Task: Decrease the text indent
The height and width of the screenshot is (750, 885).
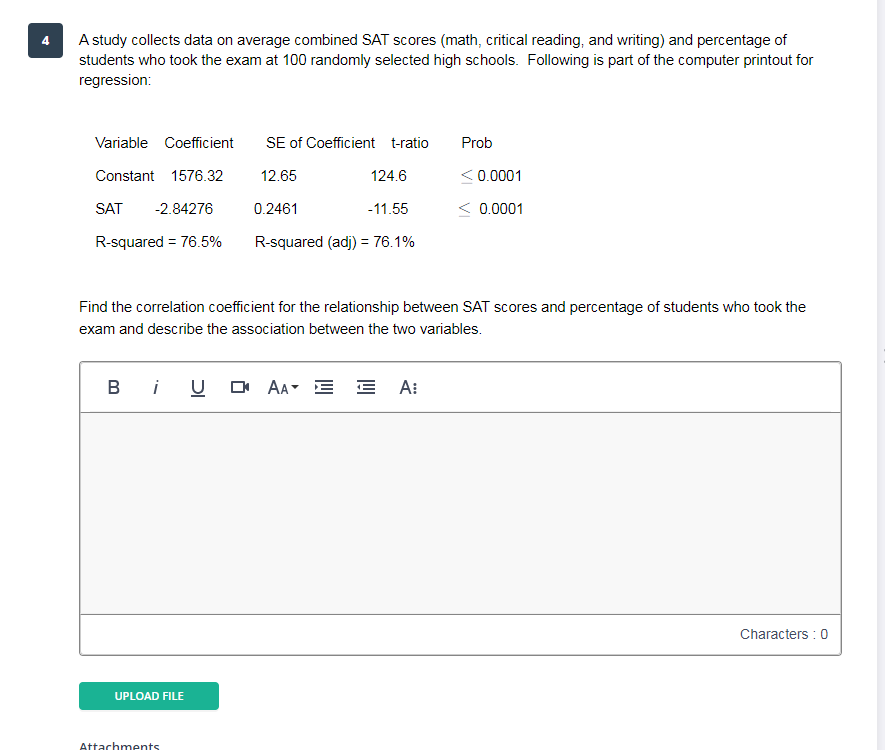Action: (x=365, y=387)
